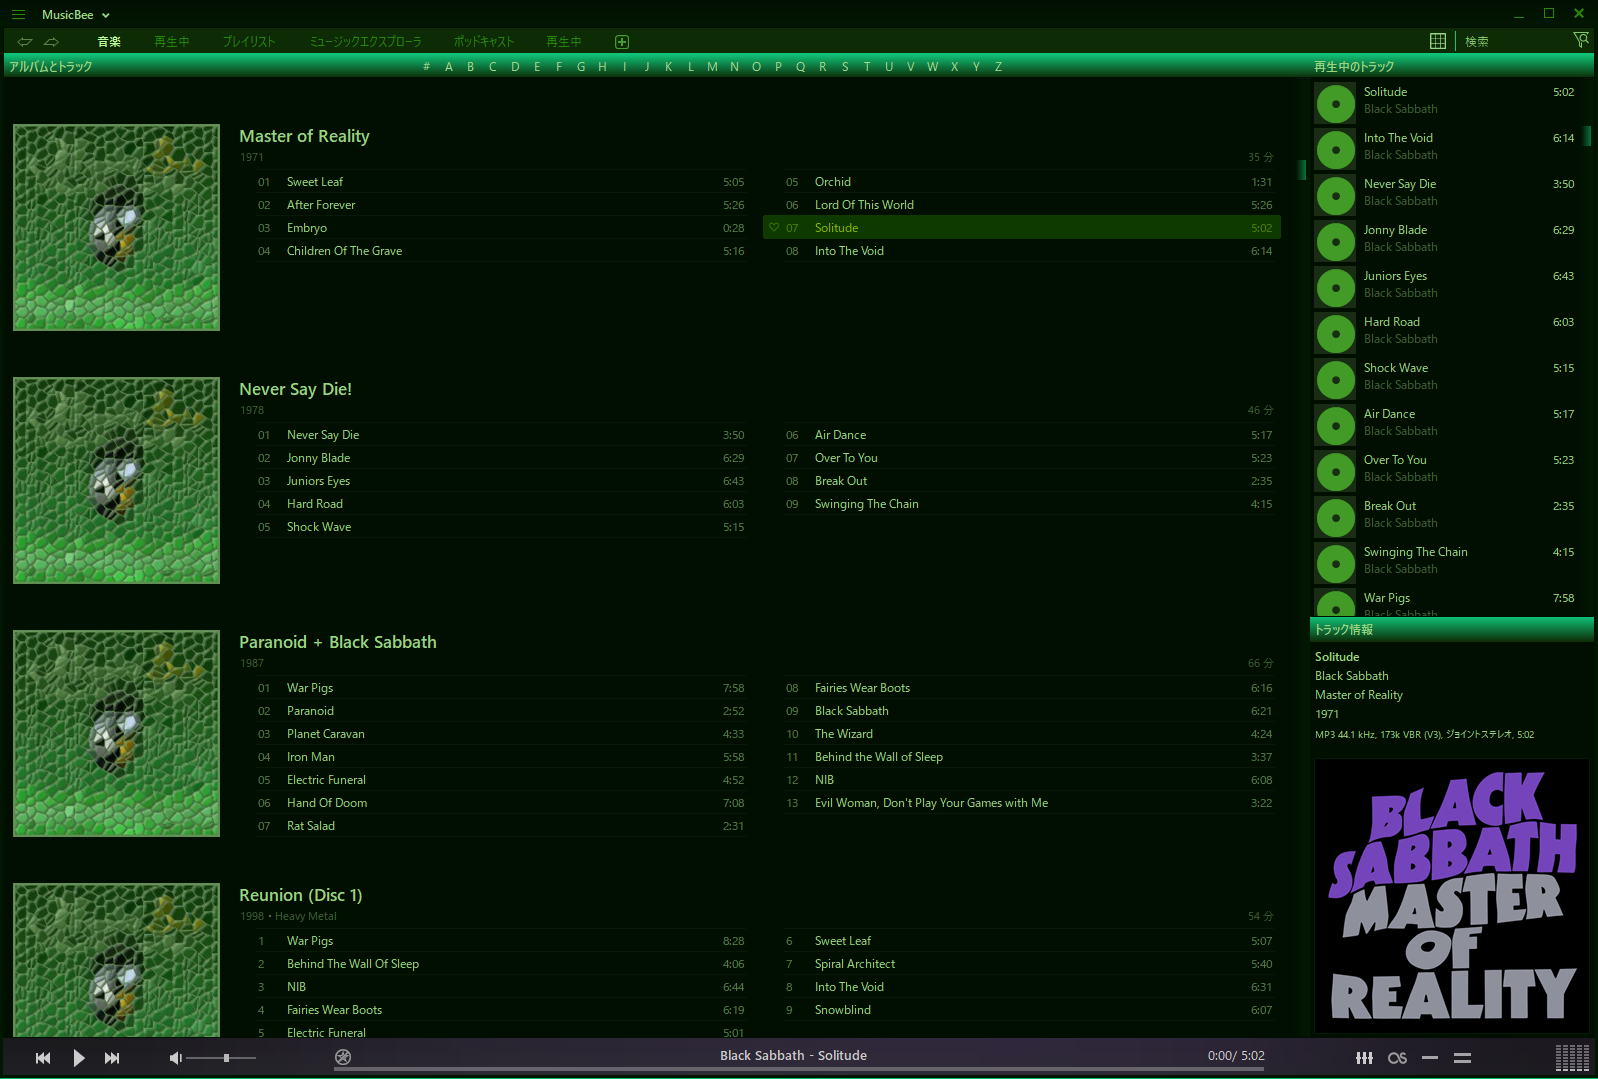Image resolution: width=1598 pixels, height=1079 pixels.
Task: Click the forward navigation arrow
Action: (51, 41)
